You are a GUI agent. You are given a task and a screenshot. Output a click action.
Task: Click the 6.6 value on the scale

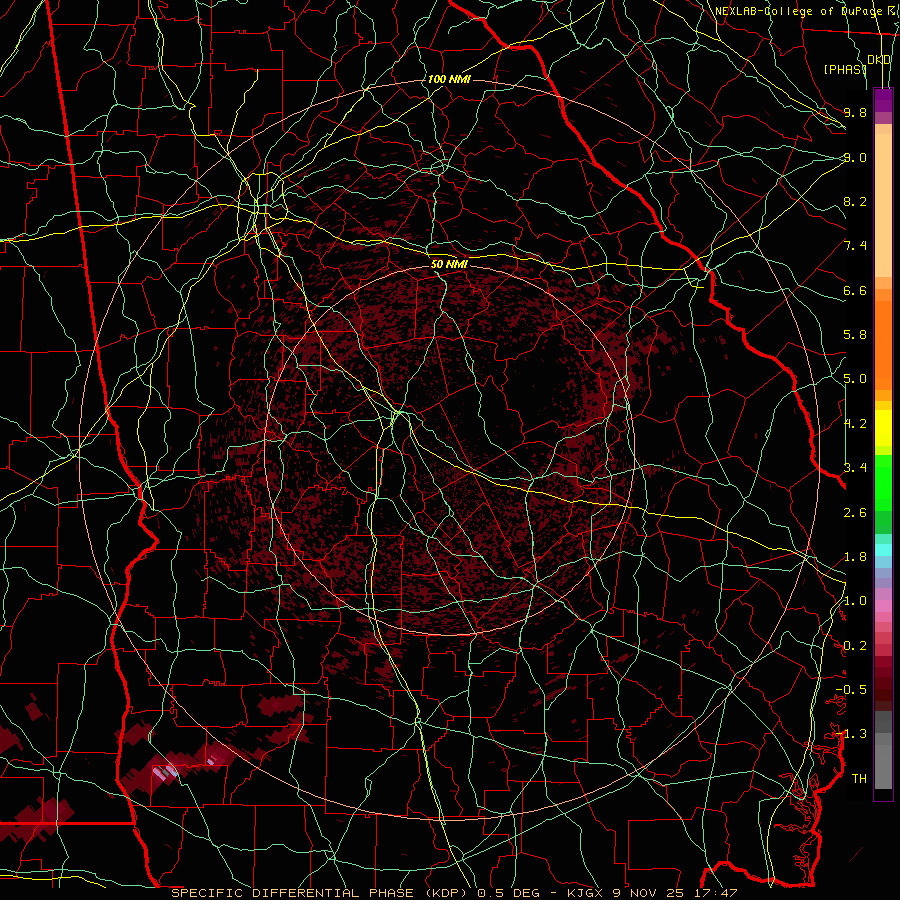click(855, 290)
